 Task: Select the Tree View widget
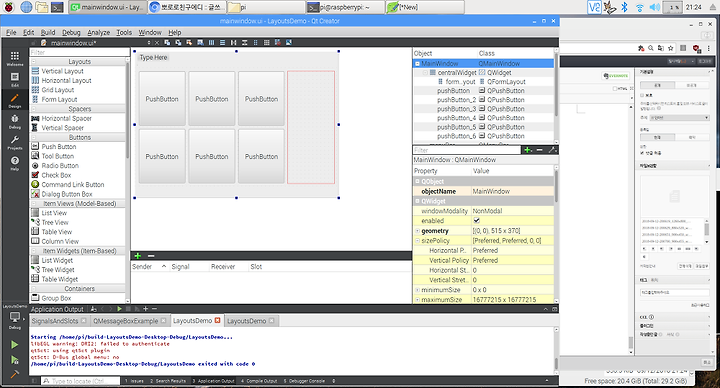(x=55, y=222)
